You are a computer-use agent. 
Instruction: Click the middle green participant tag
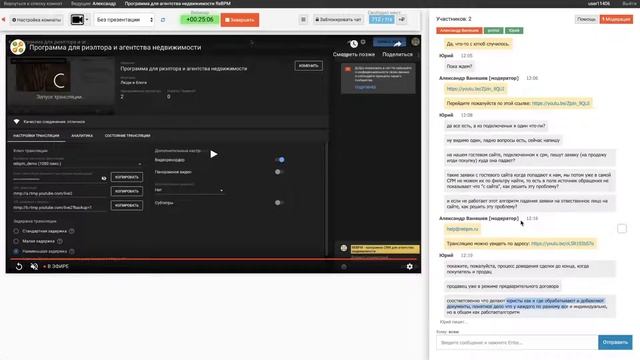coord(493,31)
